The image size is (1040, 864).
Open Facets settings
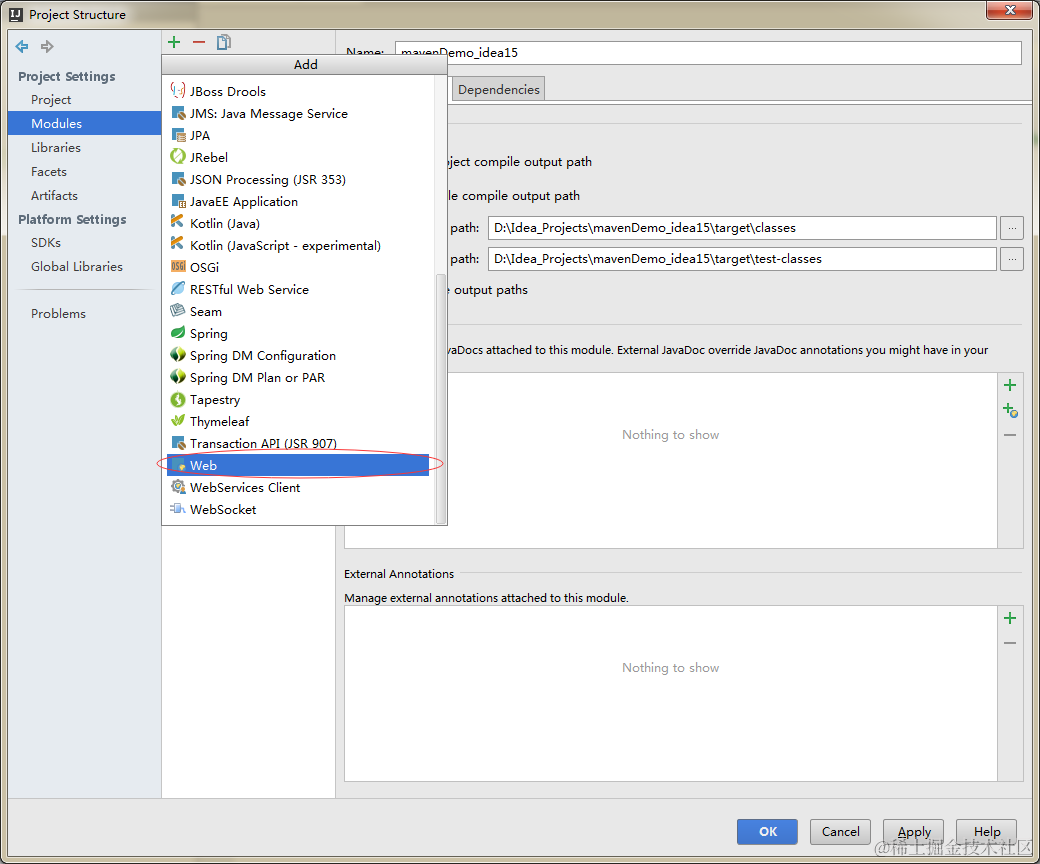pyautogui.click(x=48, y=171)
